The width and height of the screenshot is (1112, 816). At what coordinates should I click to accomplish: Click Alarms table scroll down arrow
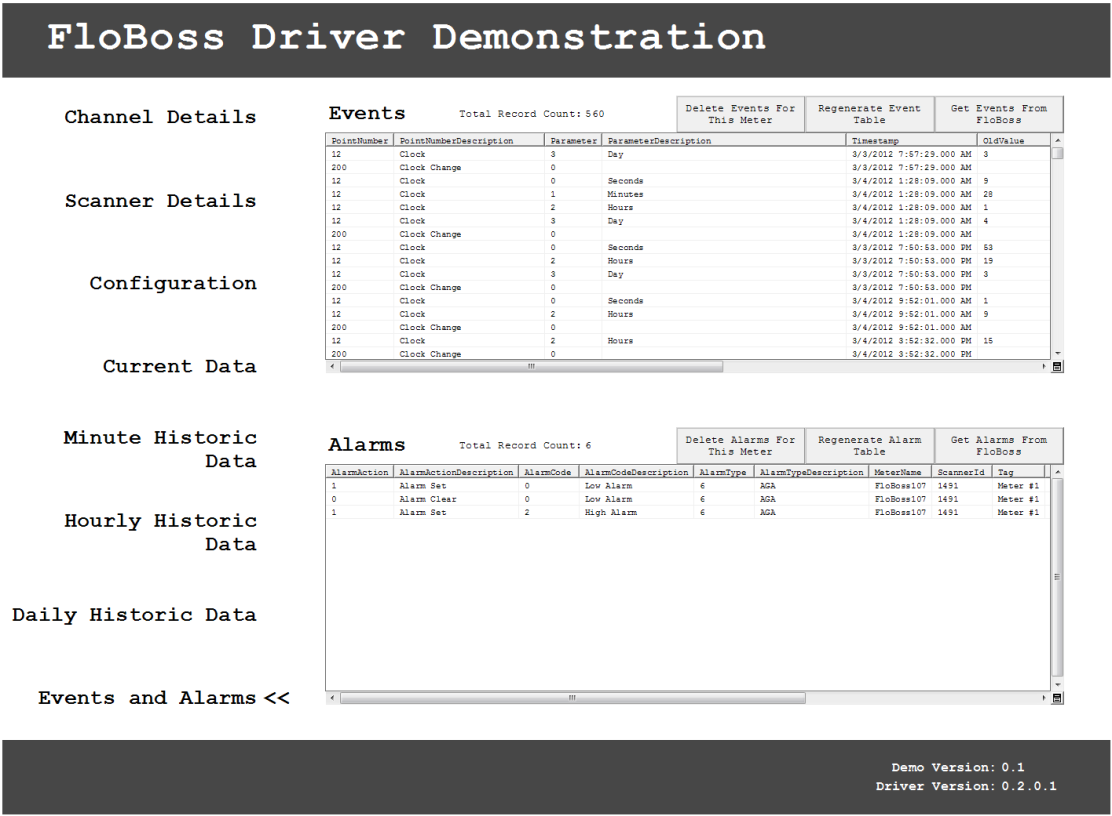pyautogui.click(x=1057, y=685)
